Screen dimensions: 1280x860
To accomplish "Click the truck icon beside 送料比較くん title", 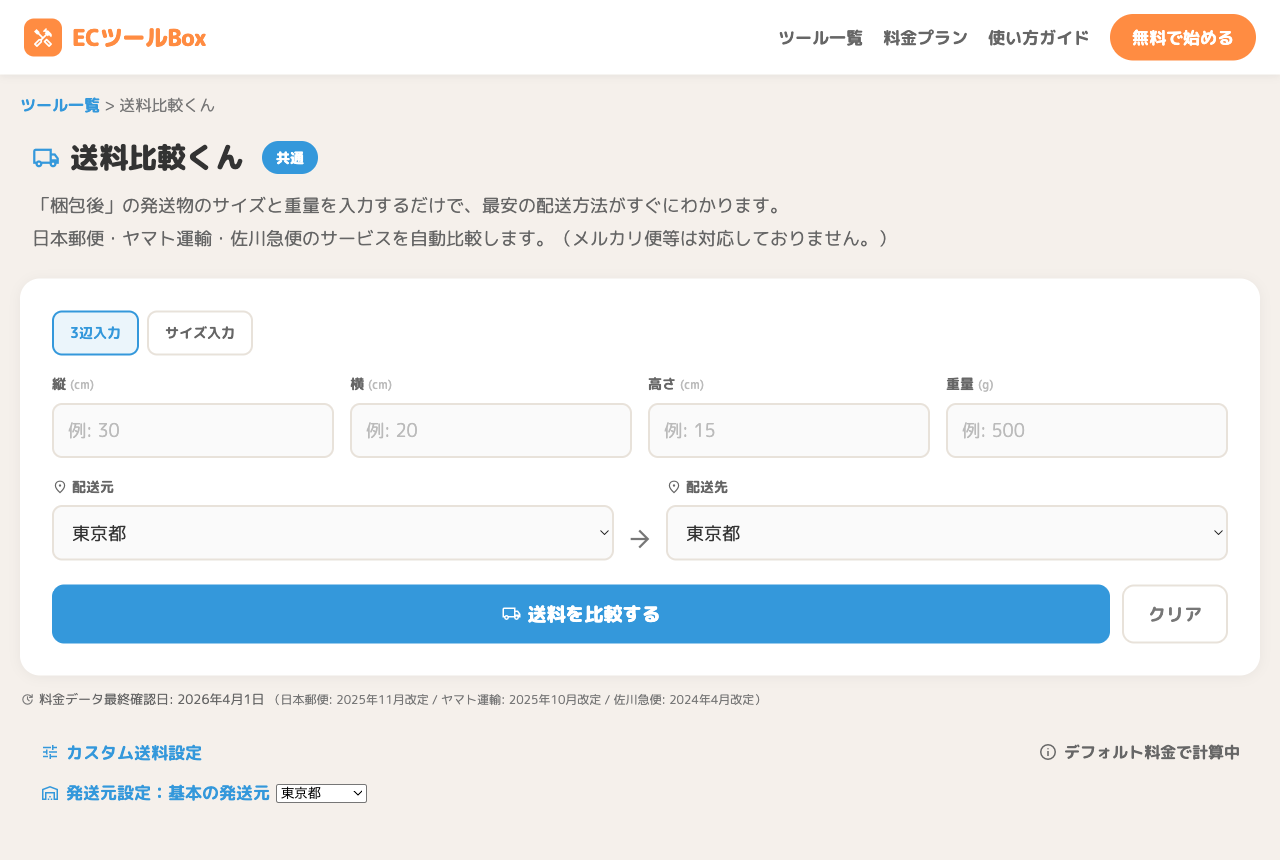I will [46, 158].
